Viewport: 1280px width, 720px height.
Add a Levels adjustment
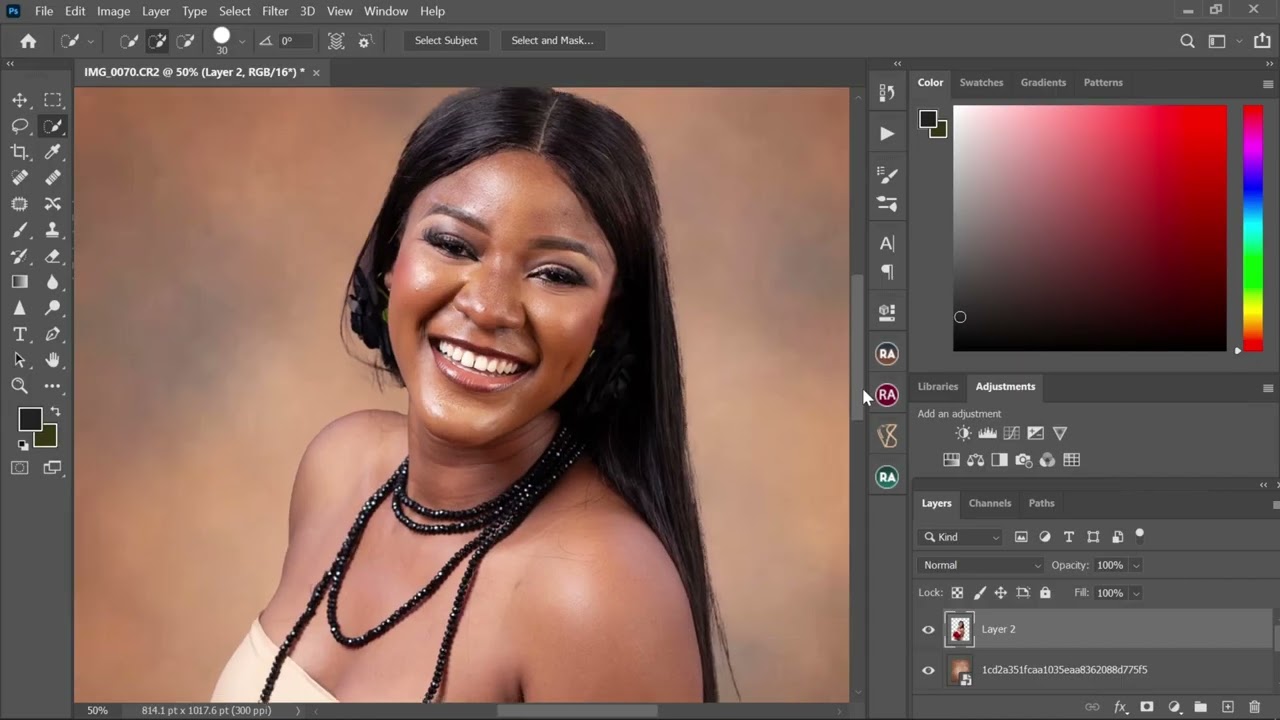987,433
